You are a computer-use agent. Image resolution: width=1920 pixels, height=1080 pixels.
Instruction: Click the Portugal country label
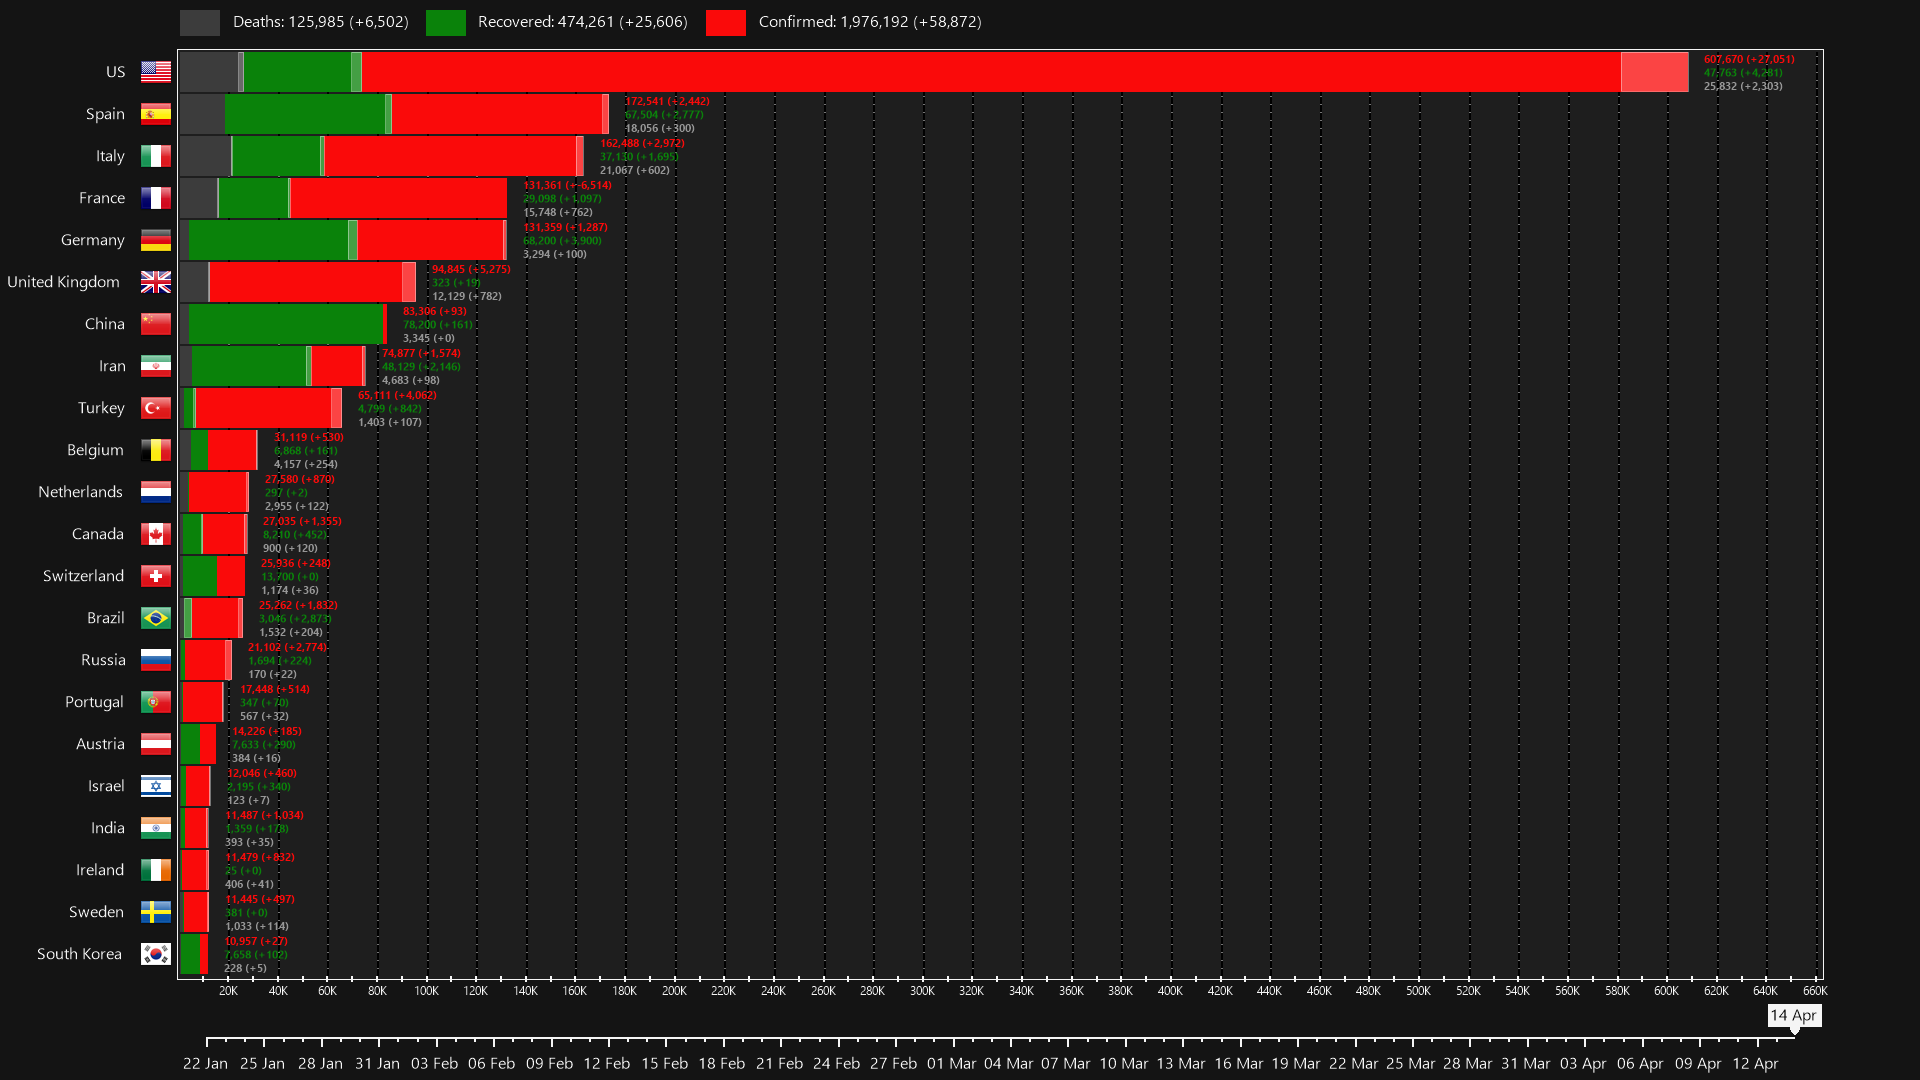94,702
